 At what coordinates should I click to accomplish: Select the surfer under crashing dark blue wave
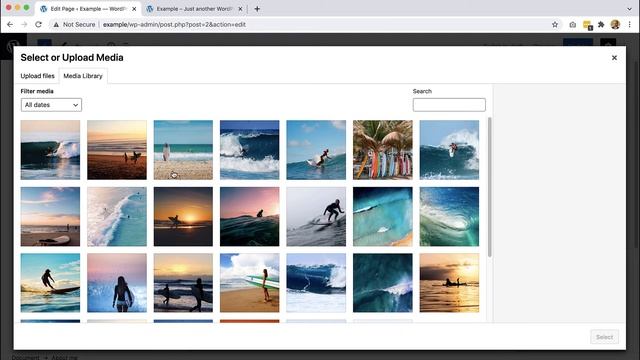click(x=249, y=150)
